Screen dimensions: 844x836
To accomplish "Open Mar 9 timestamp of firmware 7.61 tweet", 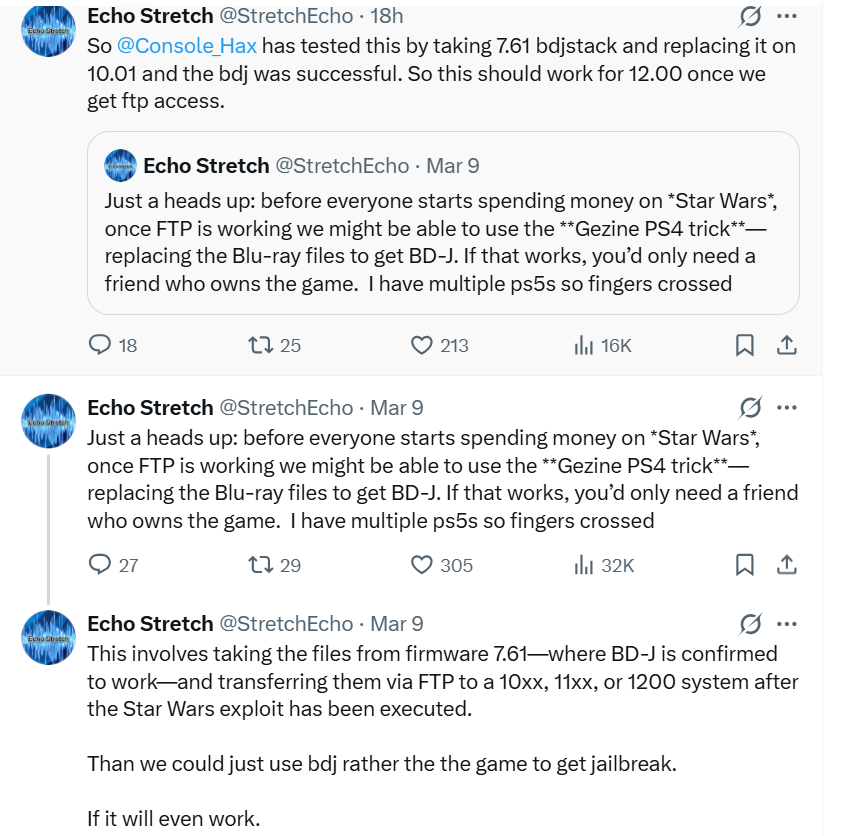I will pos(397,624).
